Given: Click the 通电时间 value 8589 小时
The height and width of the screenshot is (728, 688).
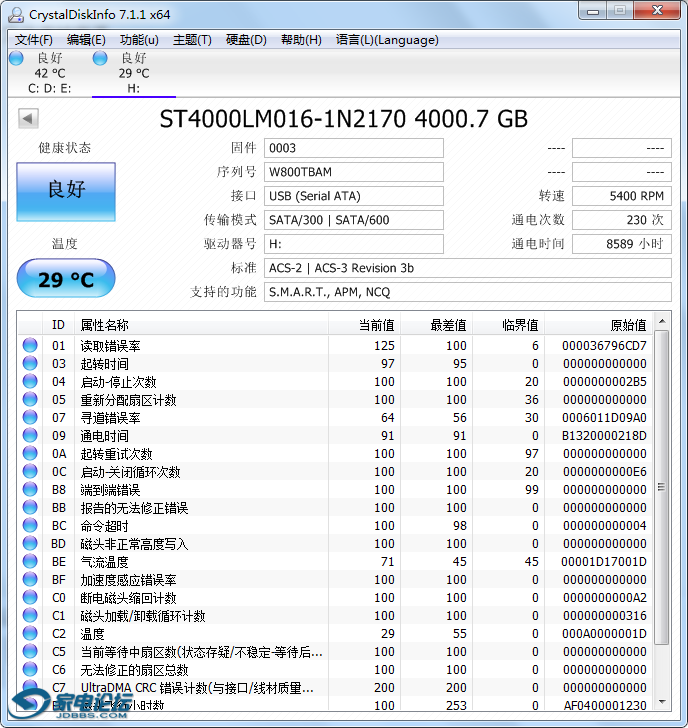Looking at the screenshot, I should [x=622, y=244].
